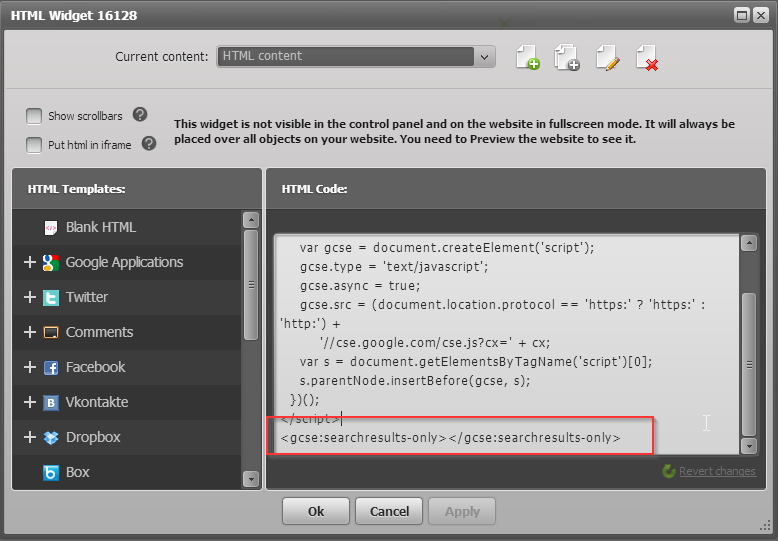The width and height of the screenshot is (778, 541).
Task: Click the add new content icon
Action: (527, 58)
